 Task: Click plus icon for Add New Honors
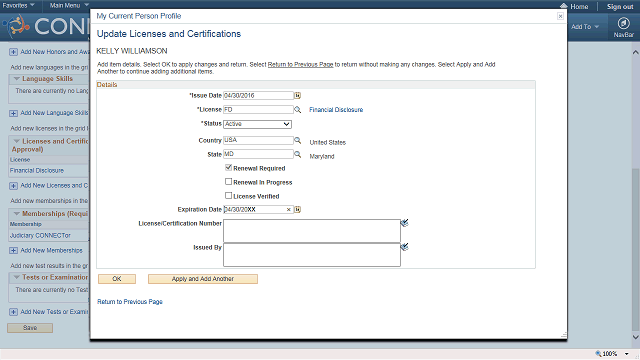pyautogui.click(x=13, y=52)
